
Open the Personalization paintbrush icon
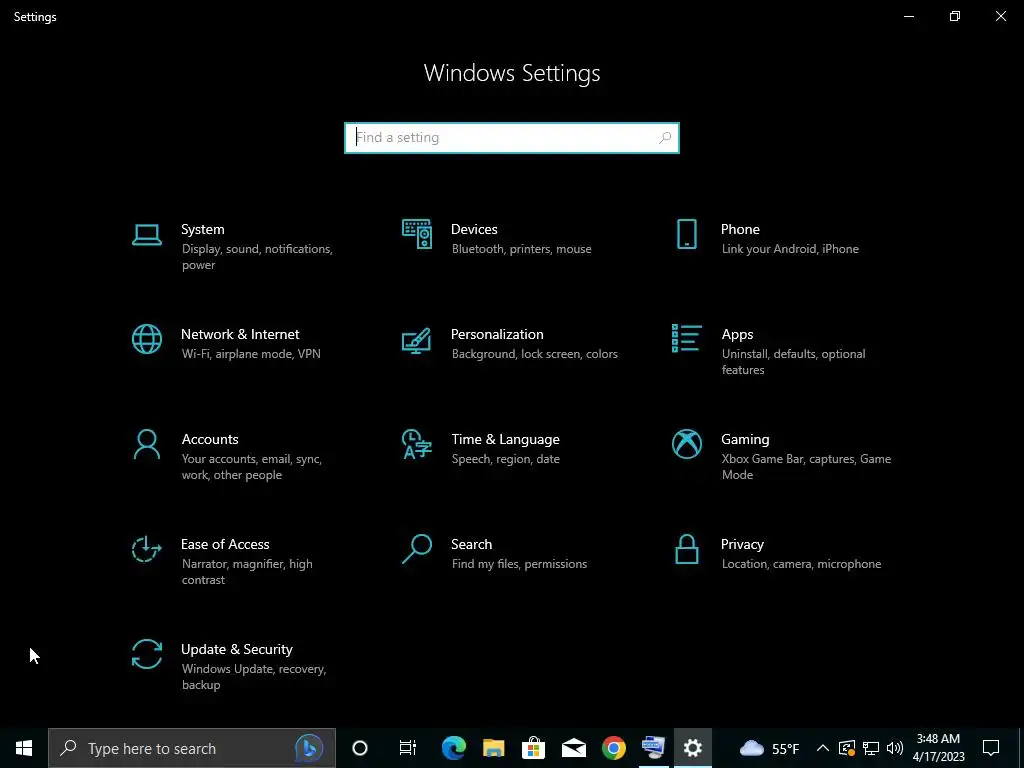click(x=417, y=340)
